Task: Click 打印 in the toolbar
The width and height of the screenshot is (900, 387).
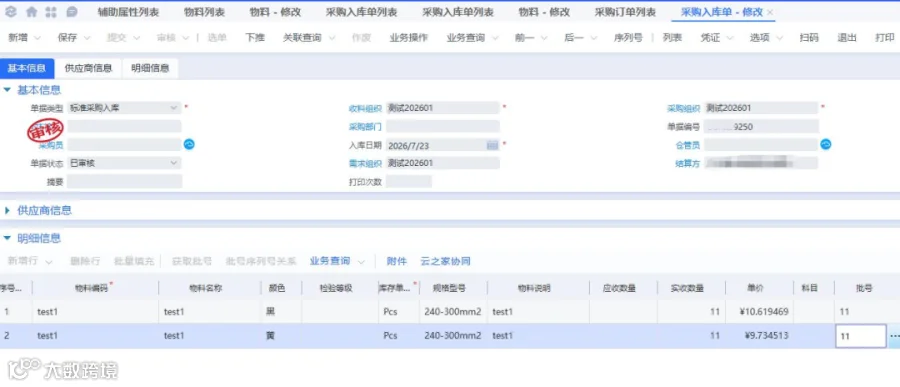Action: click(x=885, y=38)
